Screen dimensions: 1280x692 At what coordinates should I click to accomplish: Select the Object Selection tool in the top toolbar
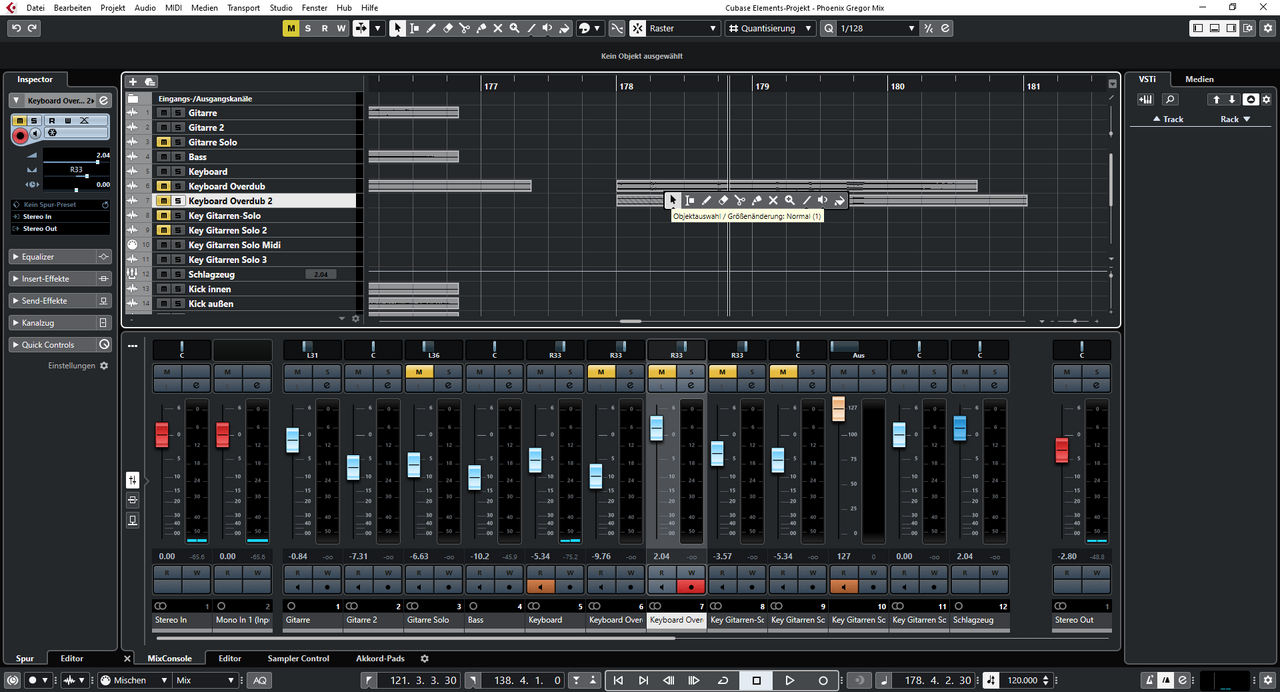click(x=398, y=28)
